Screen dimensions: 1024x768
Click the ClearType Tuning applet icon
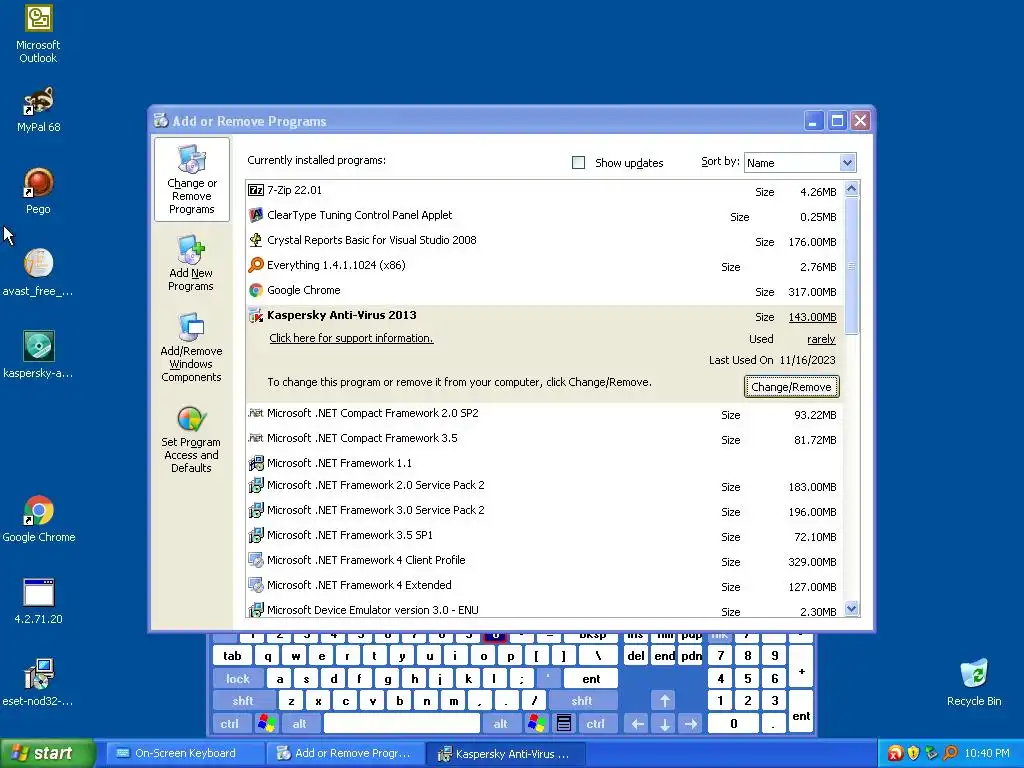pos(256,215)
